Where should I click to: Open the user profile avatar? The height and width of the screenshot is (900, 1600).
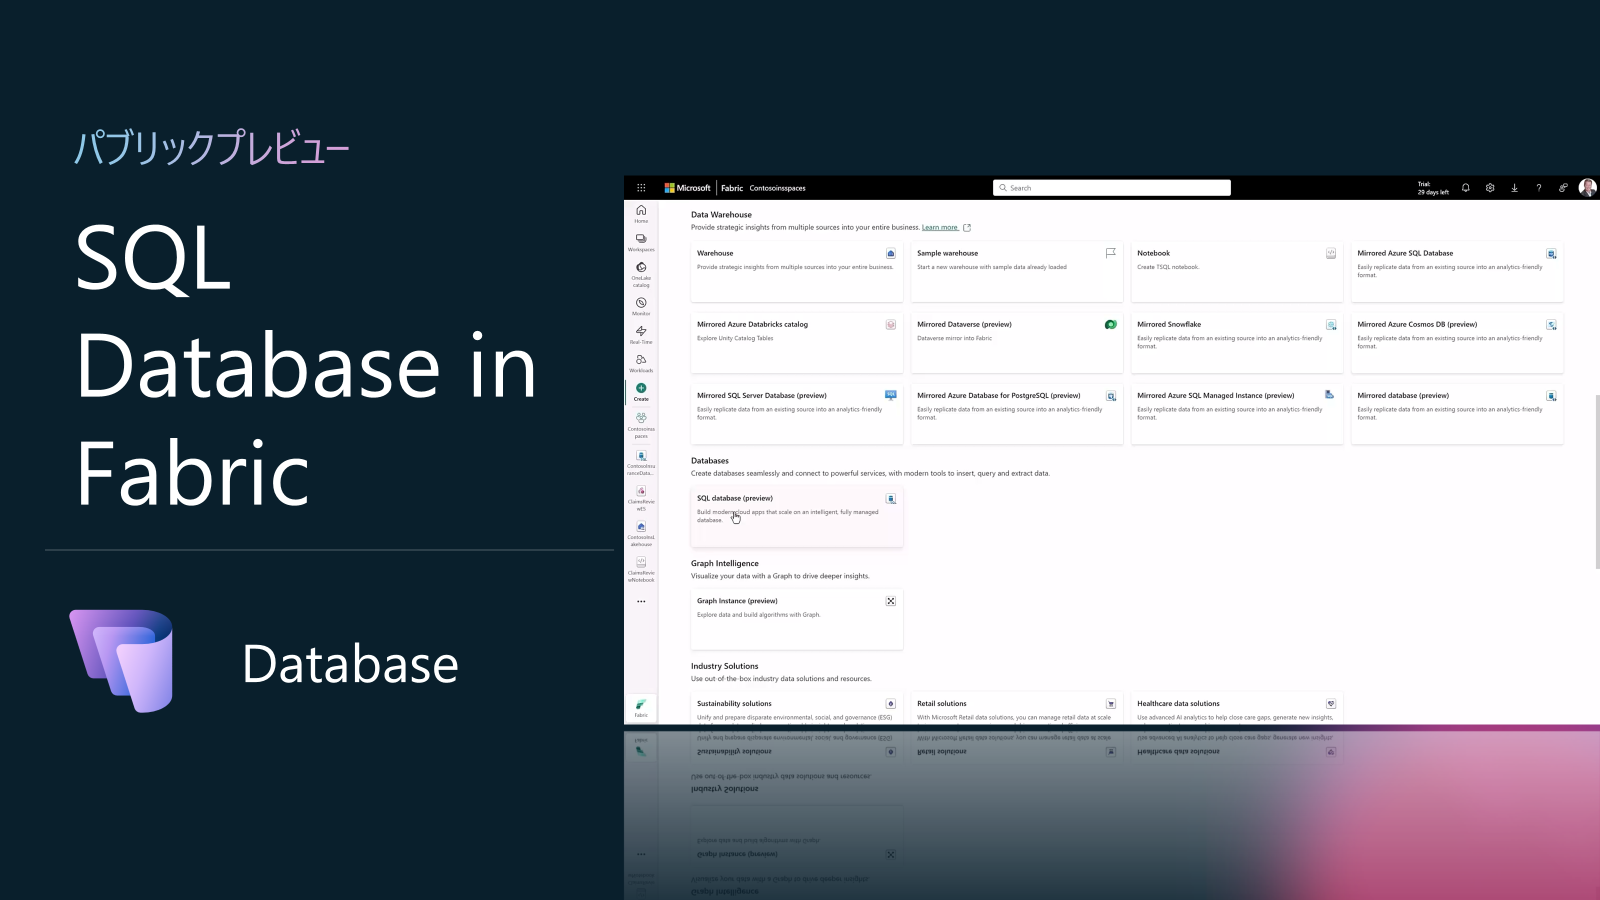1587,188
